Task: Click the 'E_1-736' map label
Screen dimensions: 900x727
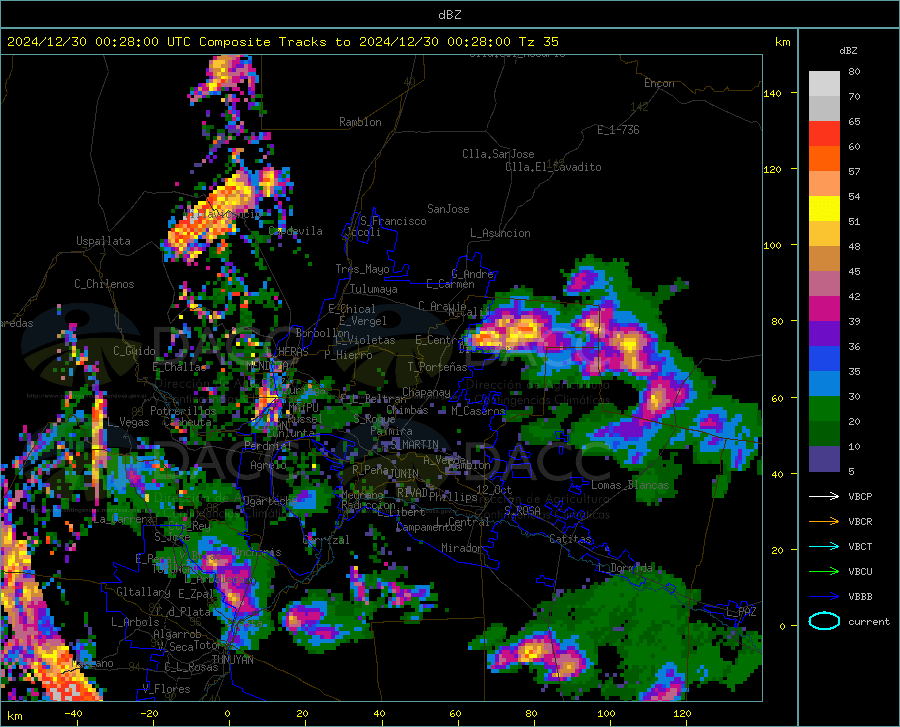Action: (618, 130)
